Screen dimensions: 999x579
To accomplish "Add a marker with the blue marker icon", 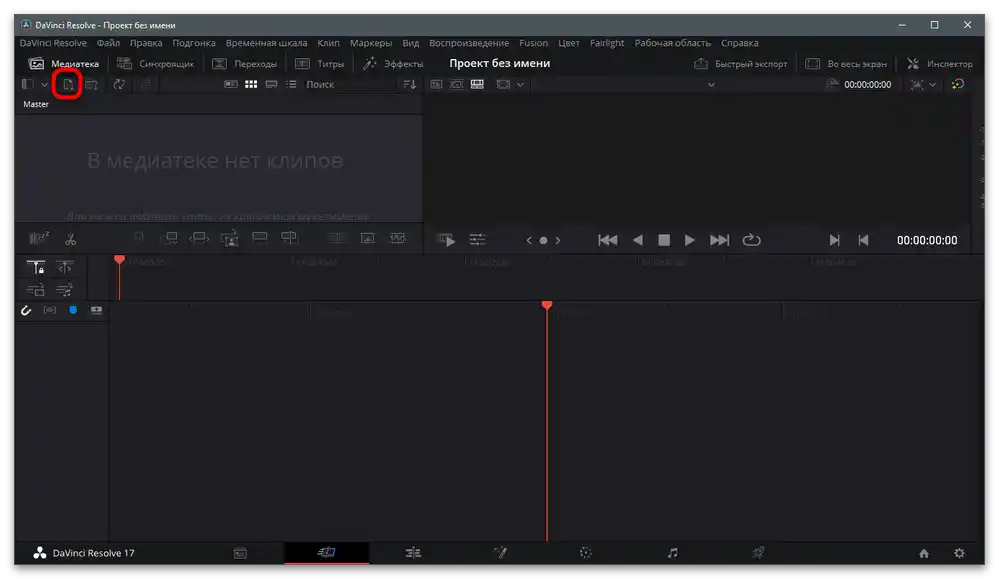I will point(73,310).
